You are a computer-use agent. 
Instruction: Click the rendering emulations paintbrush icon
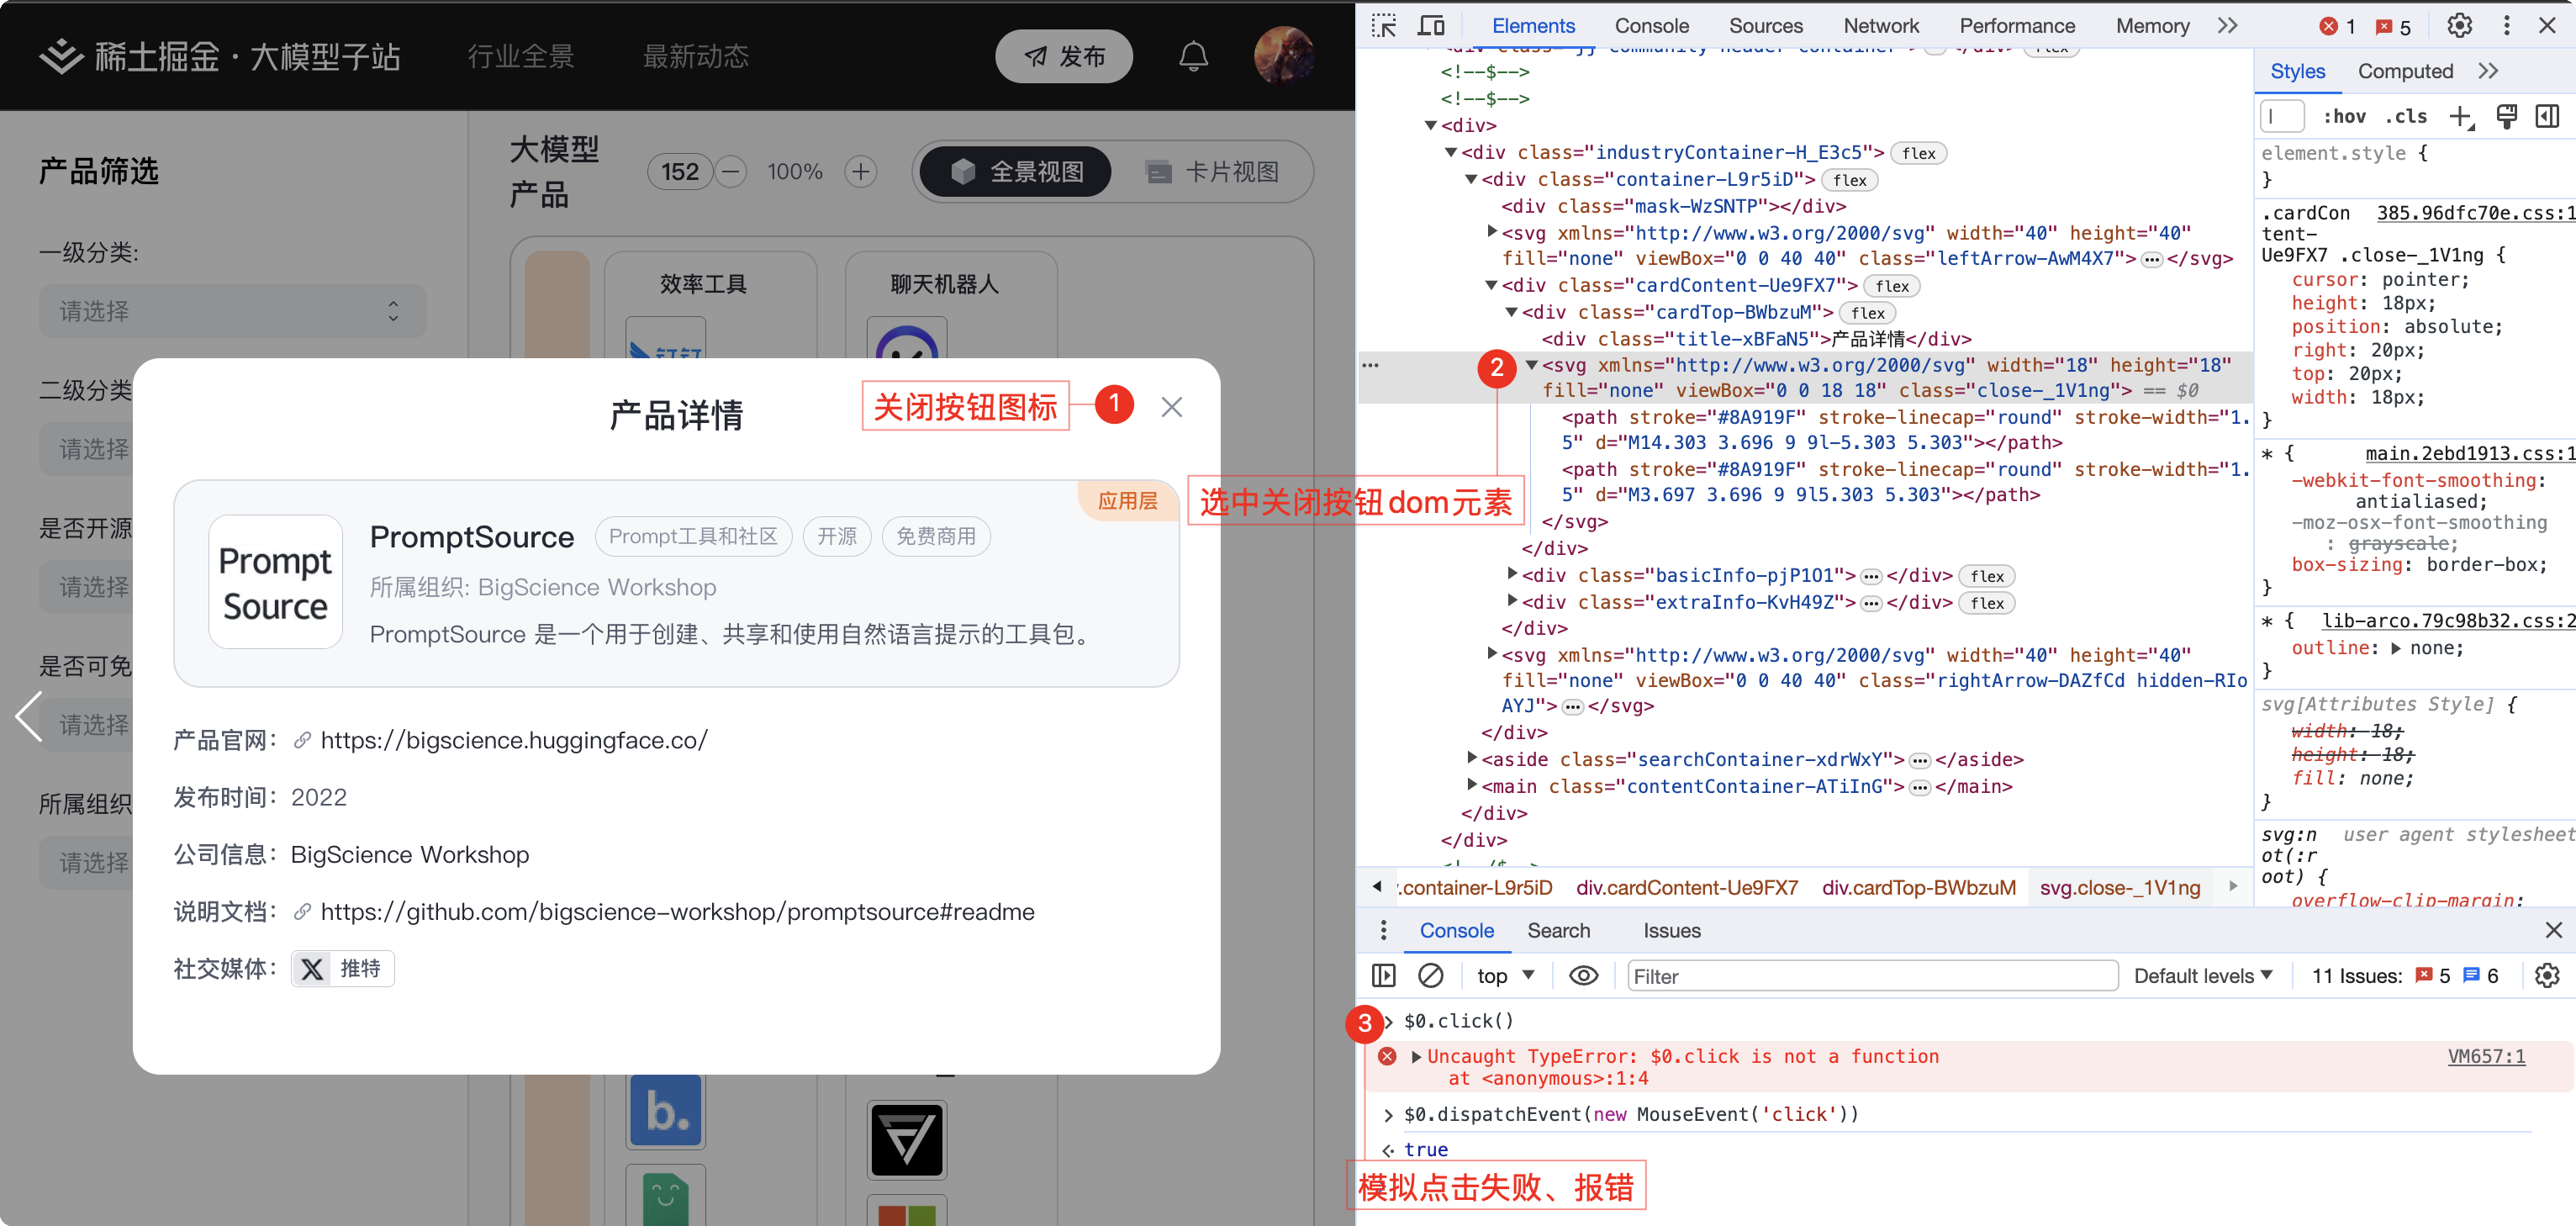point(2506,116)
